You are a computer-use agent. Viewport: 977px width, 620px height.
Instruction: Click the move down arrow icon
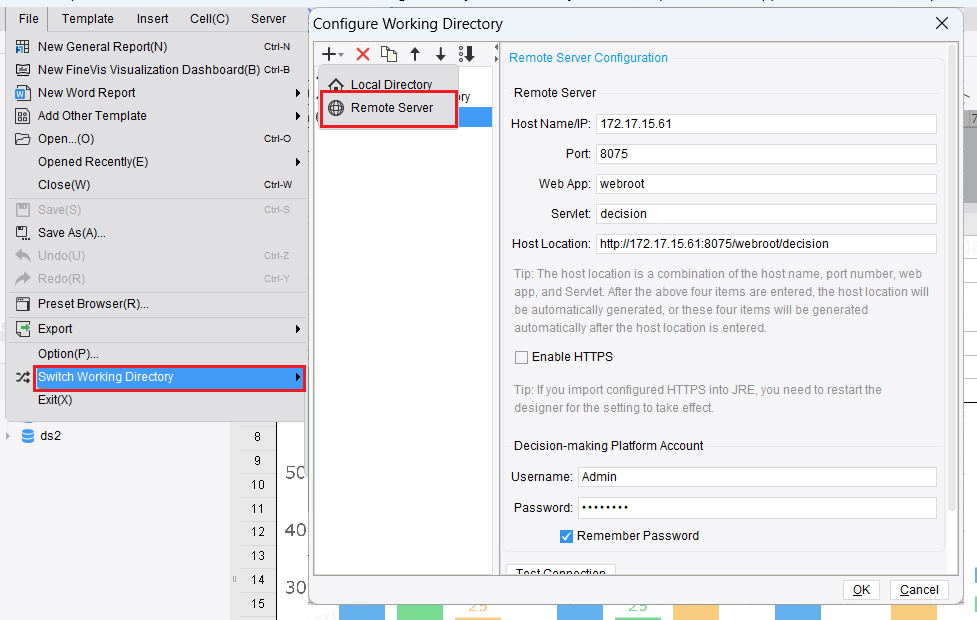(x=440, y=53)
